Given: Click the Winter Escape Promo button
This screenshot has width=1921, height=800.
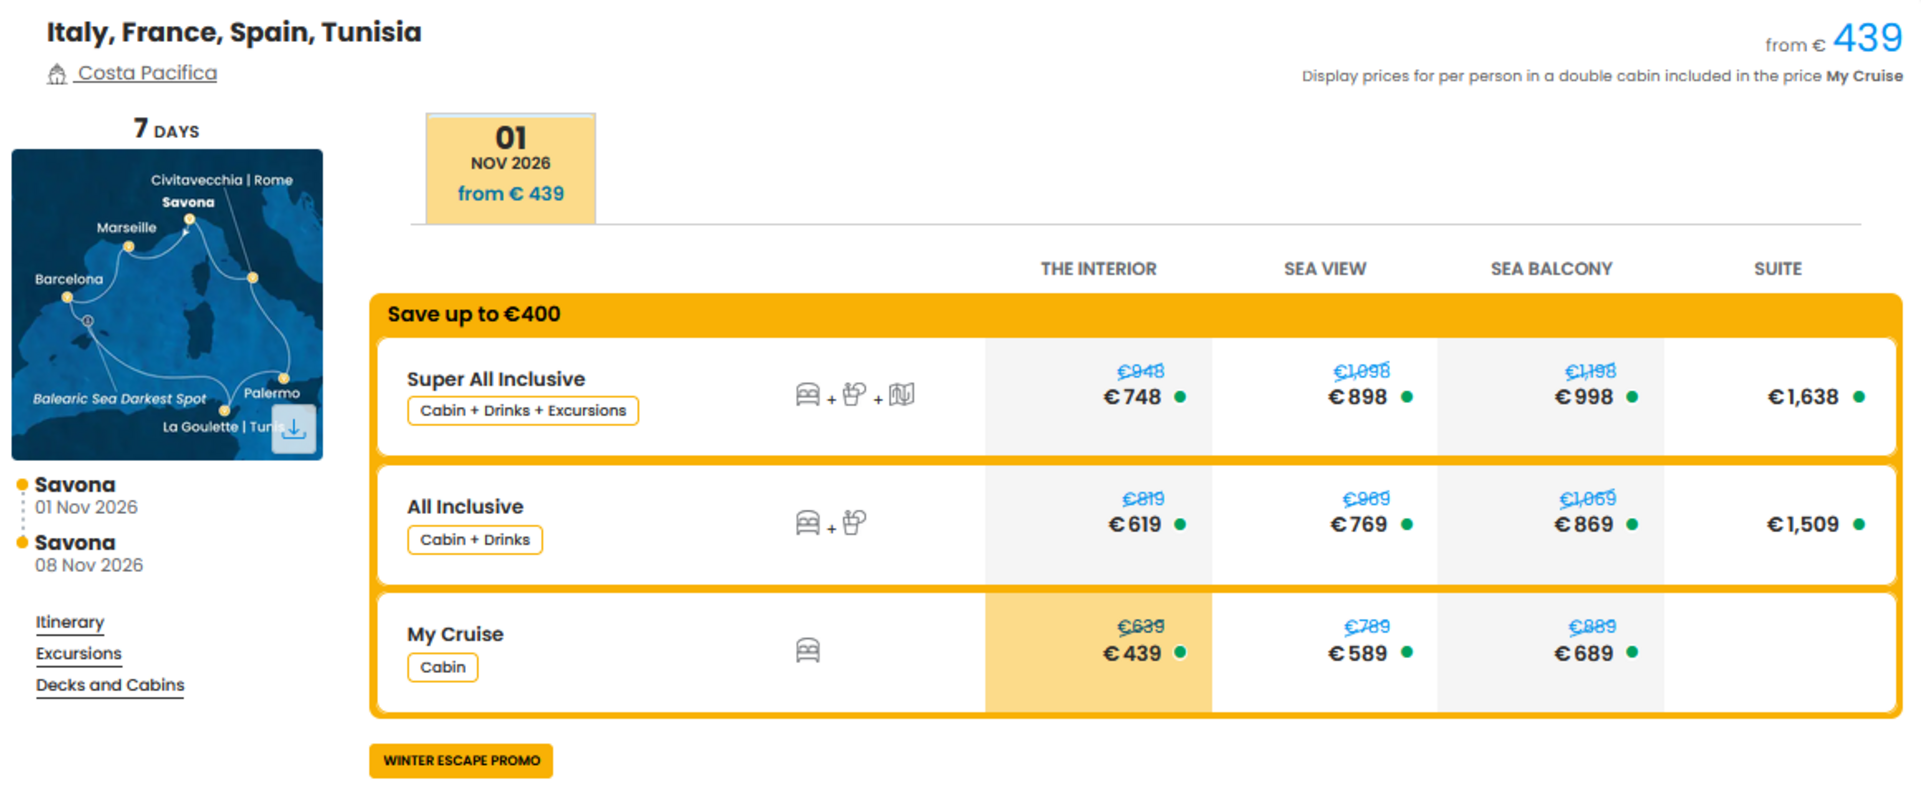Looking at the screenshot, I should (x=461, y=761).
